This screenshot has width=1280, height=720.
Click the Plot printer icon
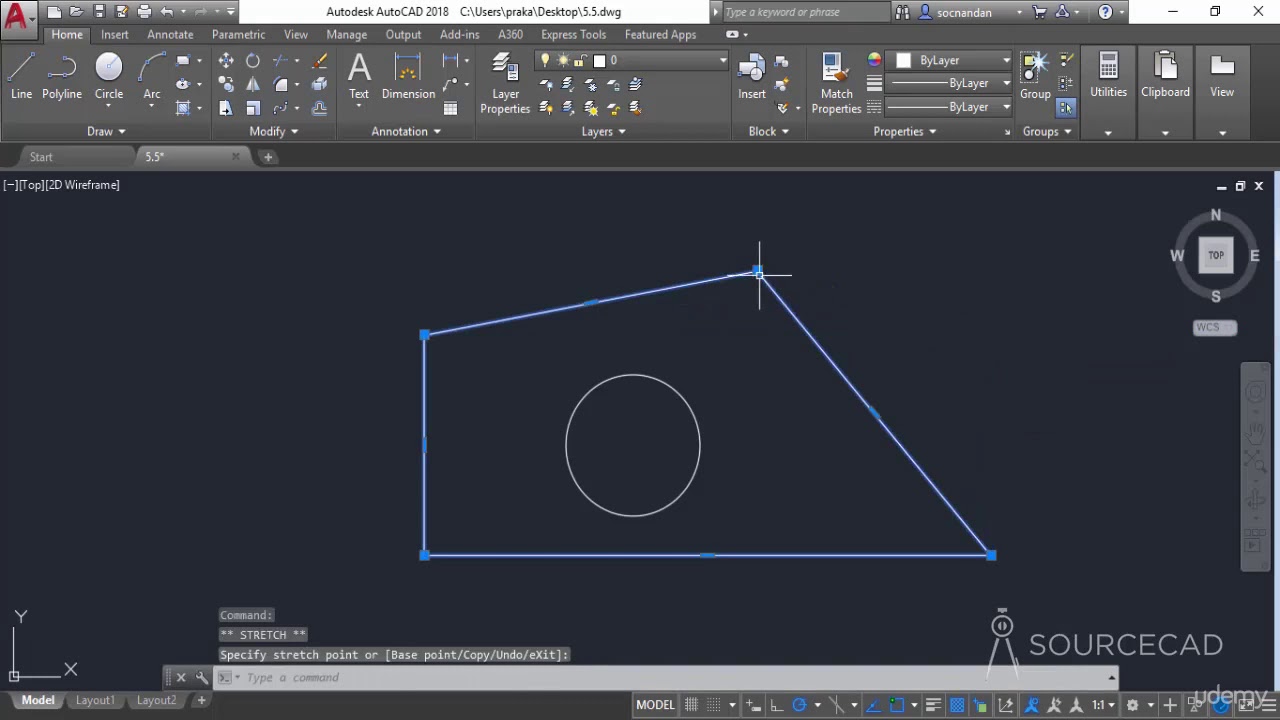pos(144,12)
